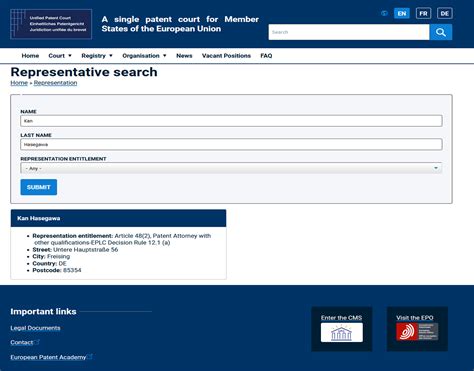This screenshot has width=474, height=371.
Task: Click the Enter the CMS link
Action: pos(341,318)
